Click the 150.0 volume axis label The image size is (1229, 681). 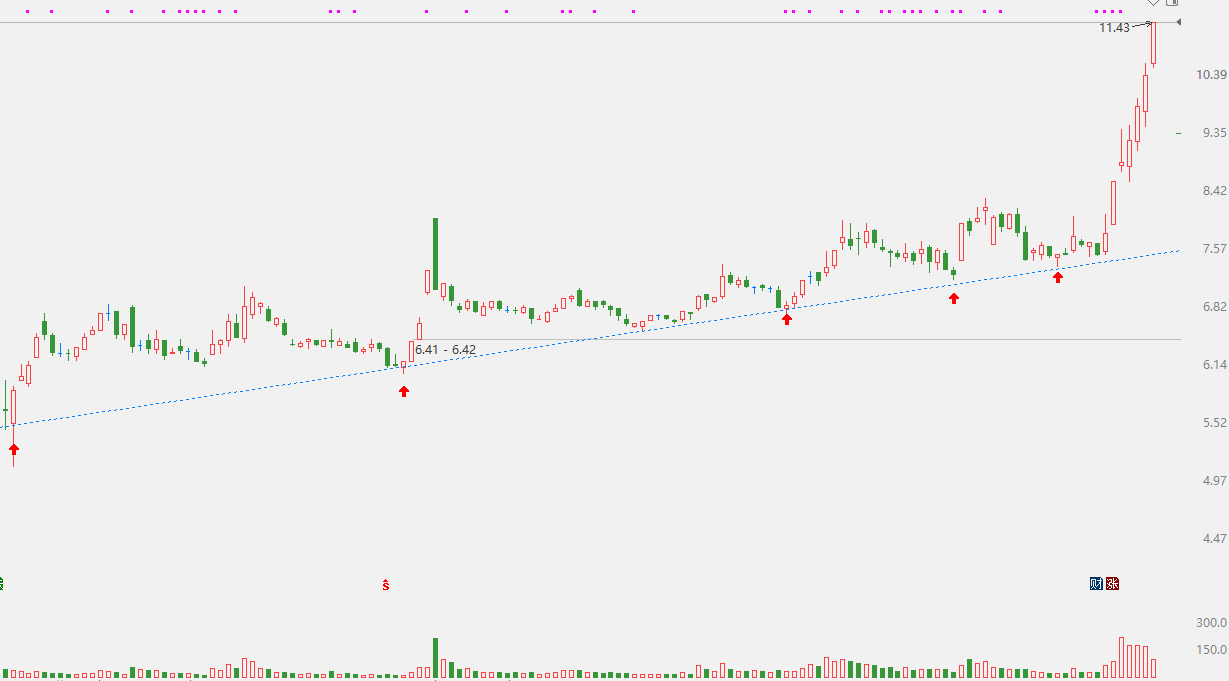click(1213, 650)
